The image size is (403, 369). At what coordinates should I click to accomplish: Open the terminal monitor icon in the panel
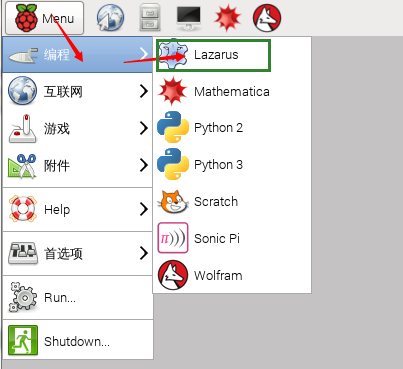[189, 18]
